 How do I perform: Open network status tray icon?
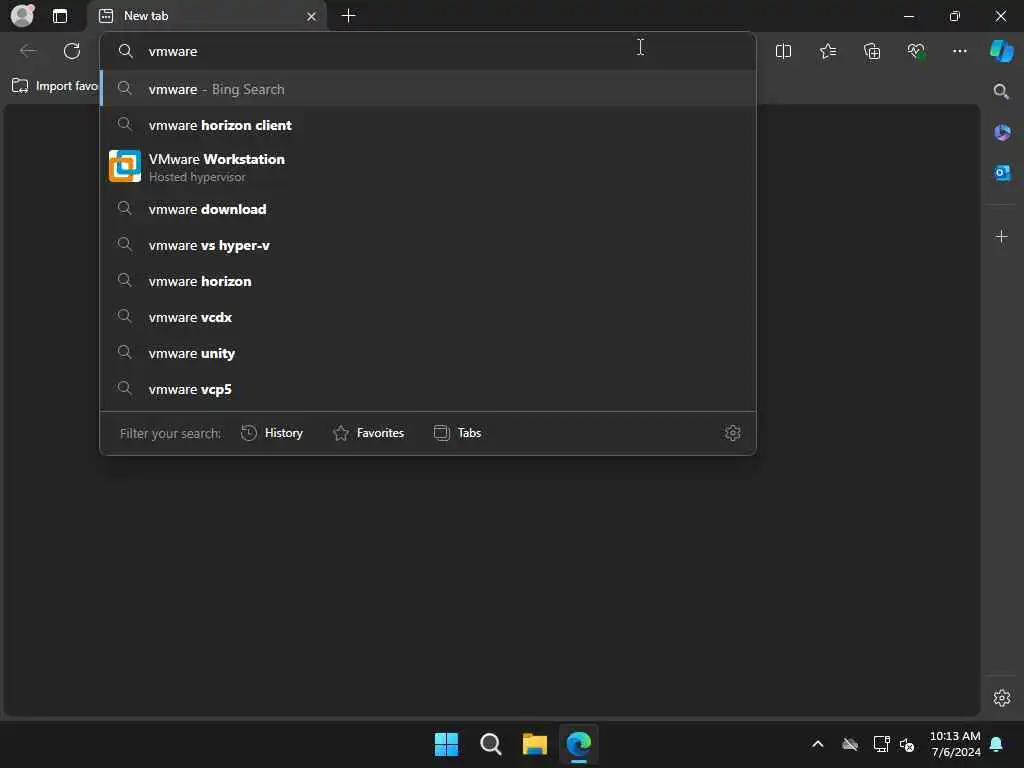pyautogui.click(x=881, y=744)
